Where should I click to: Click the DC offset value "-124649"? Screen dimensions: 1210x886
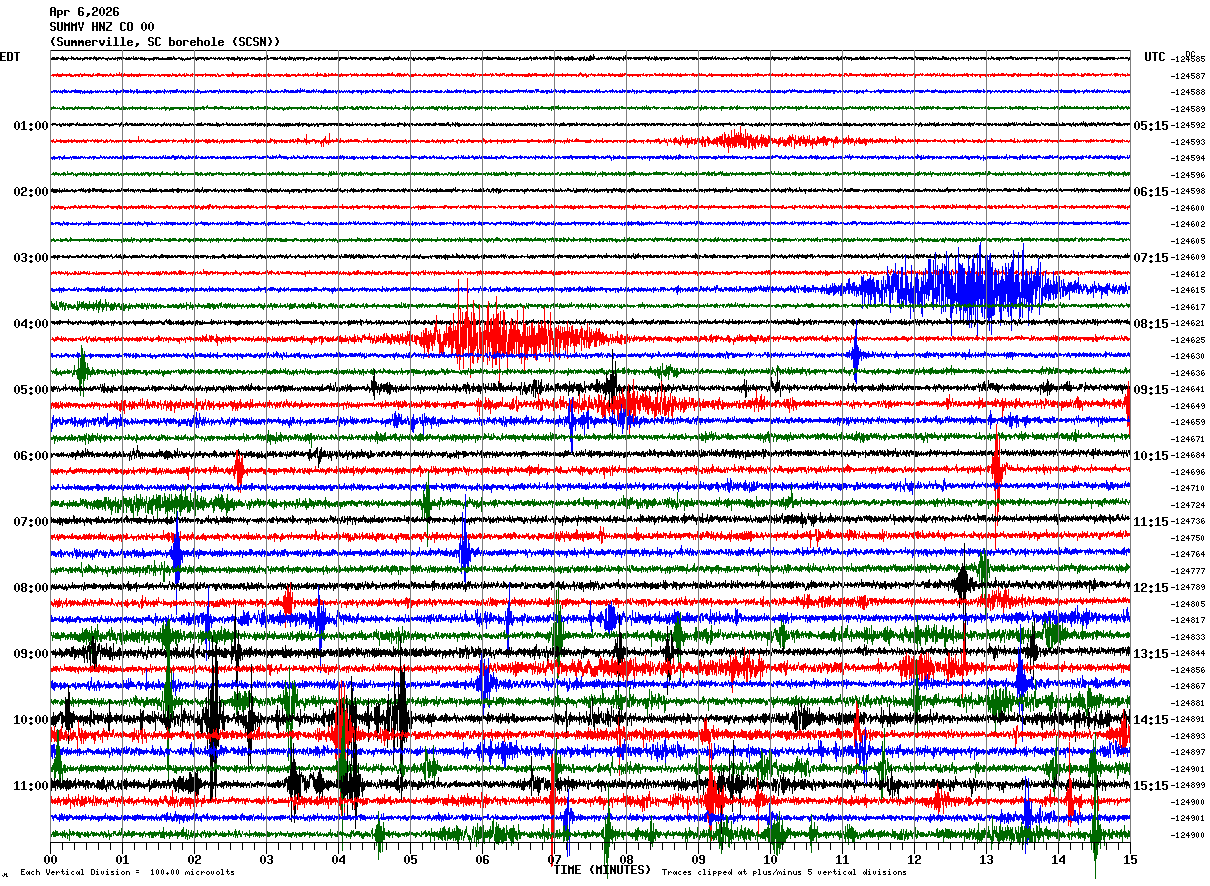[x=1187, y=406]
